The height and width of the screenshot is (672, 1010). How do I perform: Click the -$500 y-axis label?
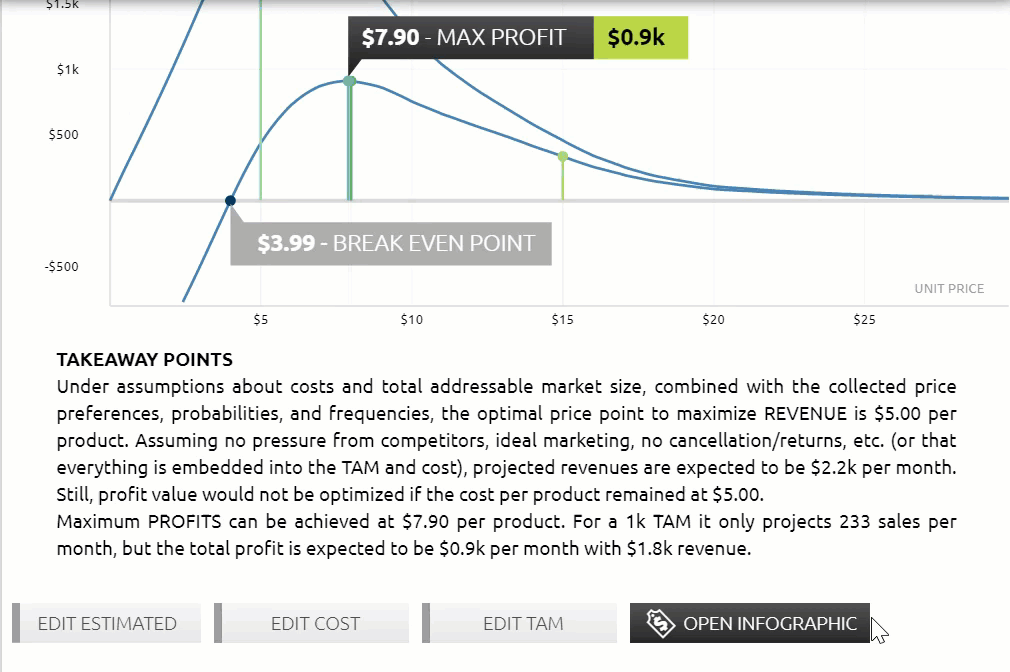pyautogui.click(x=62, y=267)
